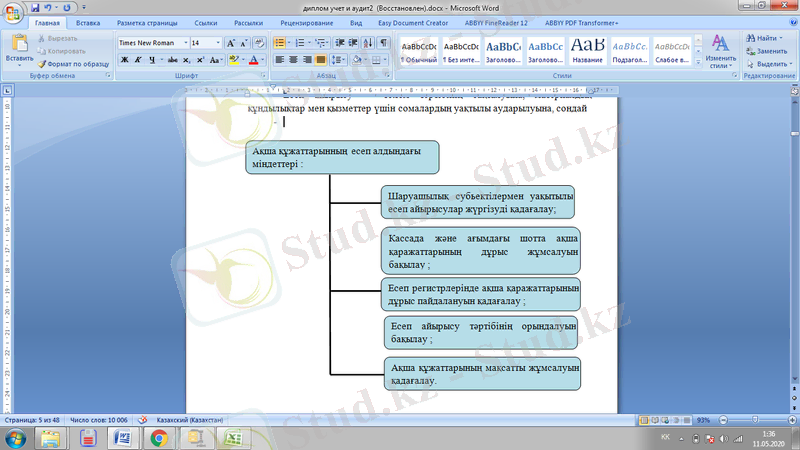Expand the font size 14 dropdown
The image size is (800, 450).
[219, 44]
